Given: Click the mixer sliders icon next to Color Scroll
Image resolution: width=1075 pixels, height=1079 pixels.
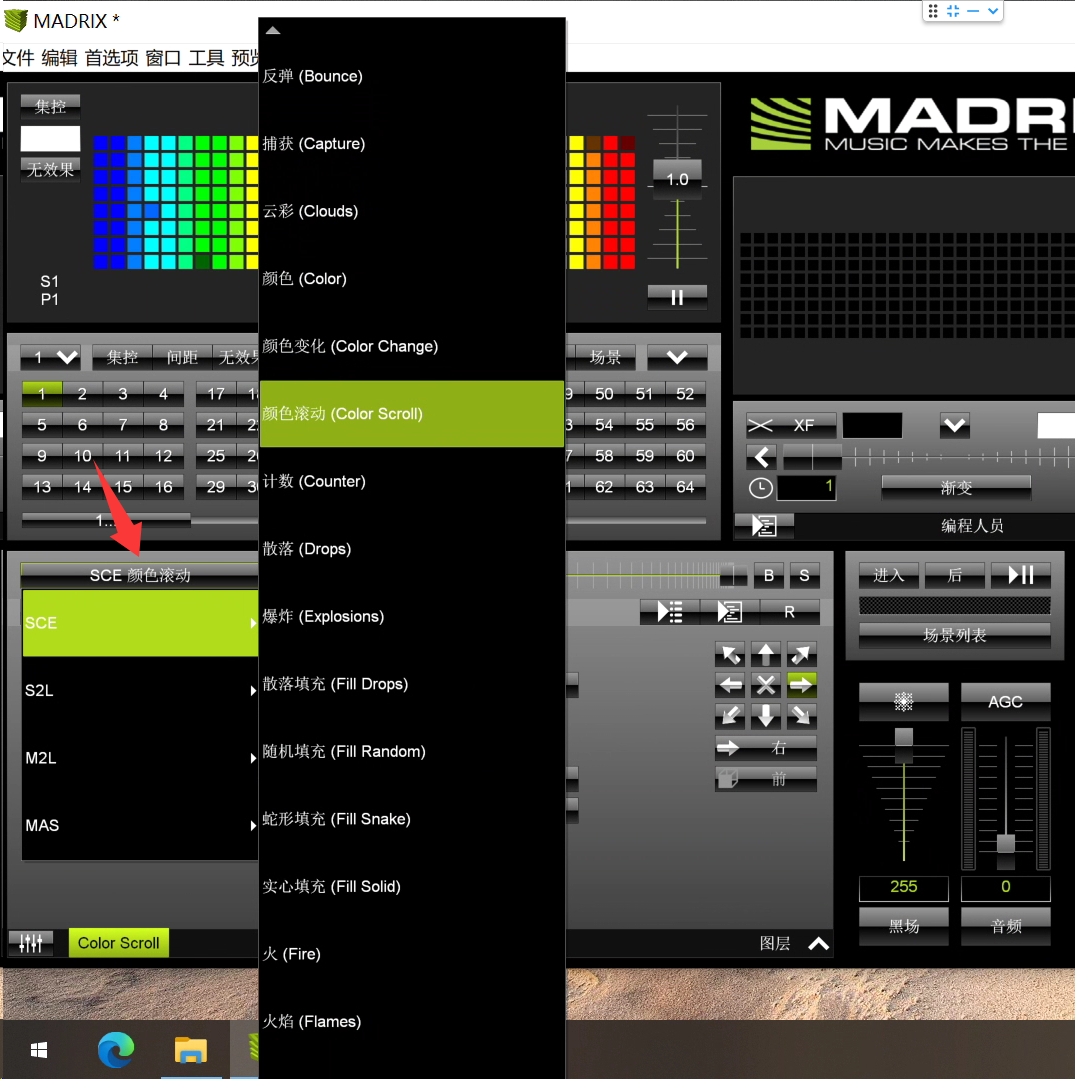Looking at the screenshot, I should tap(31, 943).
